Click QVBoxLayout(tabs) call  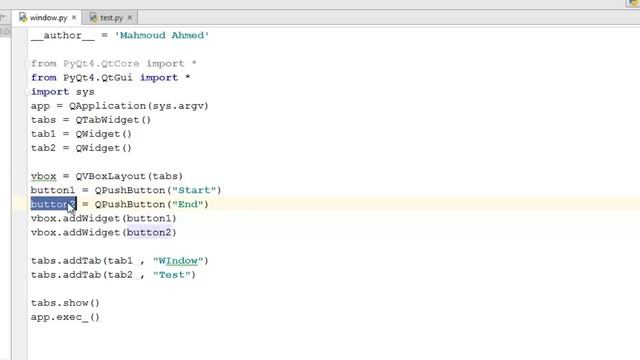[129, 176]
